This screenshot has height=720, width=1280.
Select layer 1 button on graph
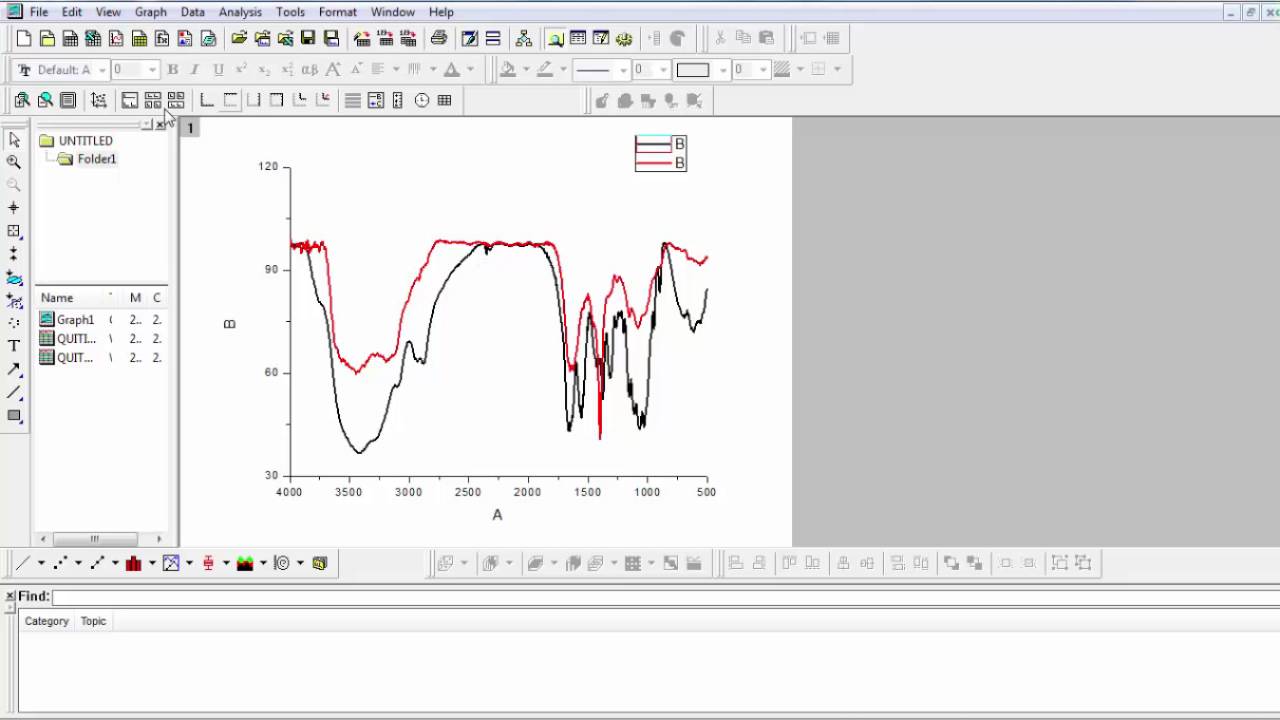pyautogui.click(x=190, y=128)
